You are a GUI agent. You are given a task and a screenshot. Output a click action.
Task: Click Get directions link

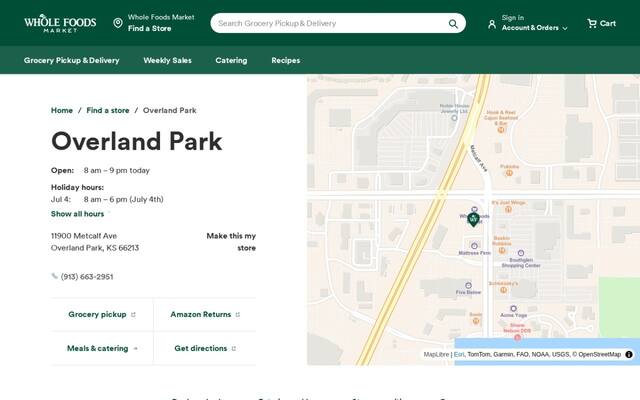tap(205, 348)
